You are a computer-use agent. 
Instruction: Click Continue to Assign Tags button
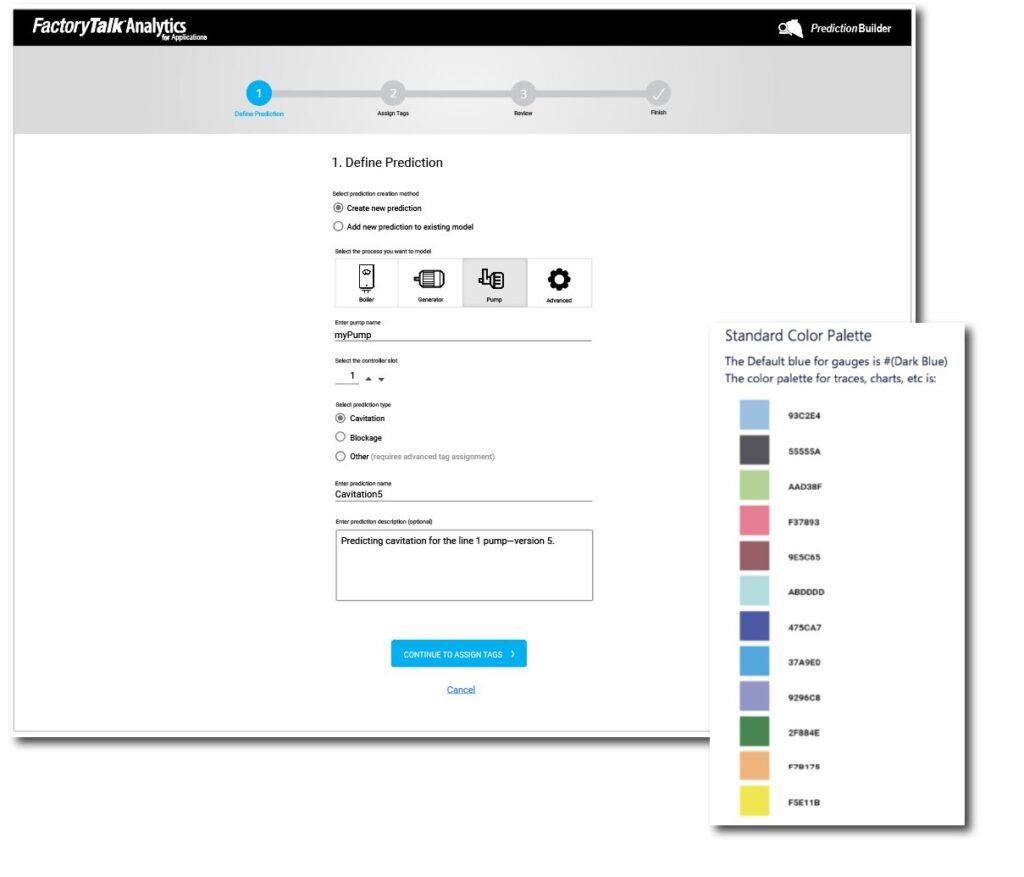(459, 654)
